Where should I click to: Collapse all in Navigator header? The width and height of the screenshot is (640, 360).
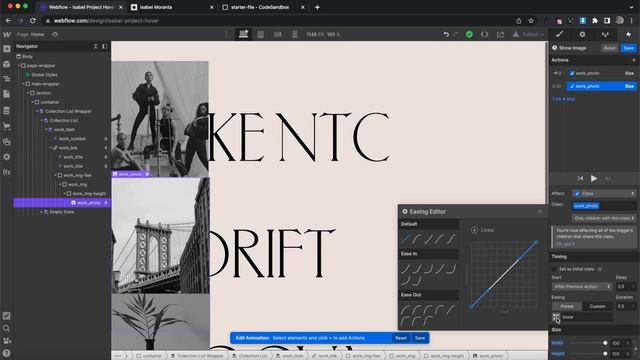coord(96,47)
